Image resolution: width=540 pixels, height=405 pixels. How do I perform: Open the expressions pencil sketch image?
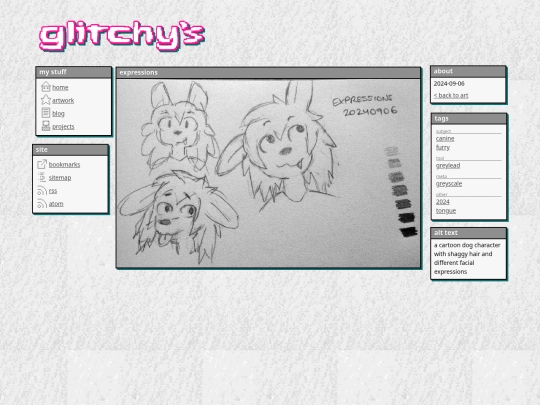[268, 173]
